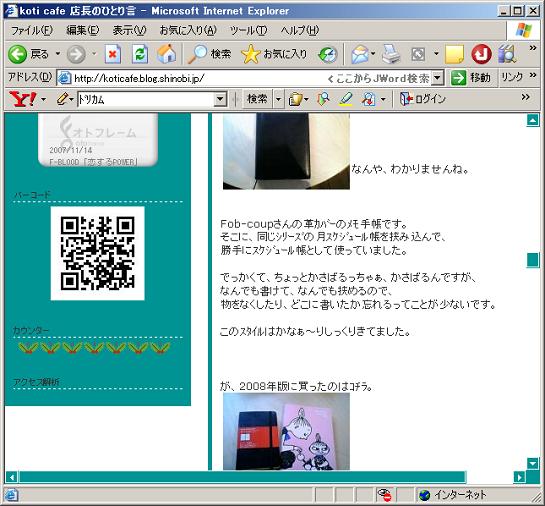This screenshot has height=506, width=545.
Task: Expand the Yahoo toolbar folder dropdown arrow
Action: (306, 100)
